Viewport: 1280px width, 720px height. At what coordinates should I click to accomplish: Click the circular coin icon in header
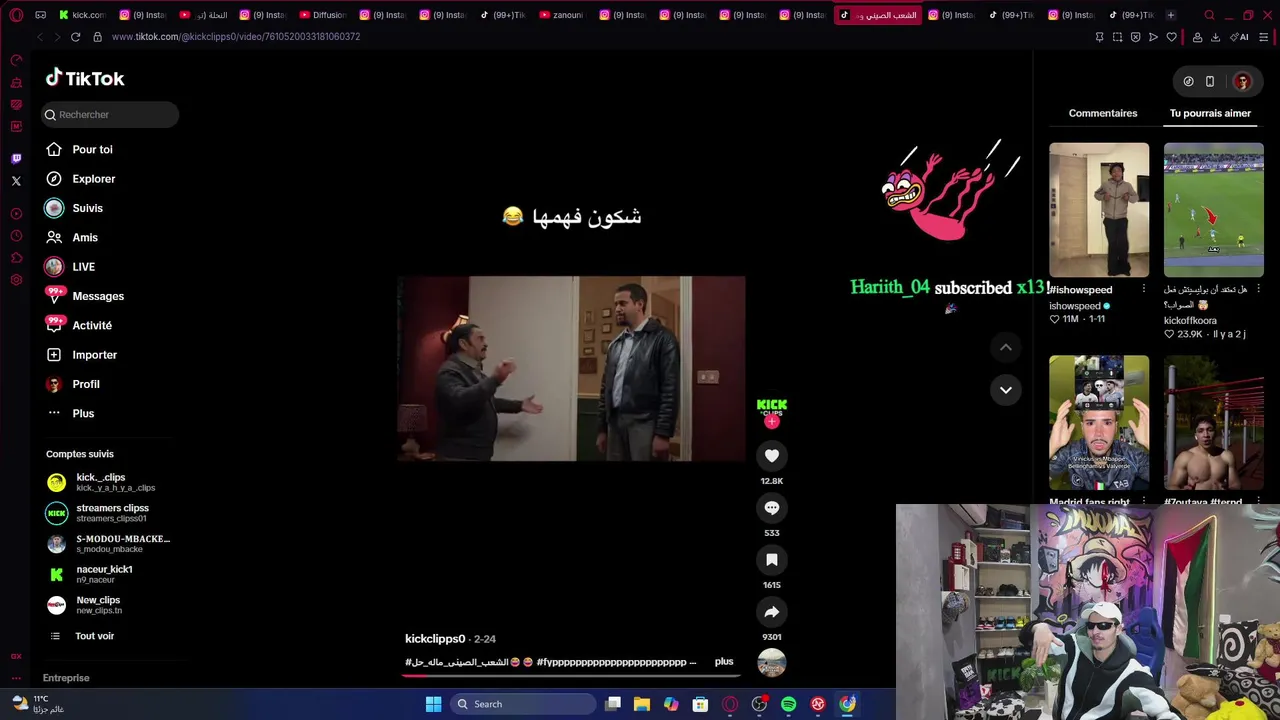(x=1188, y=82)
